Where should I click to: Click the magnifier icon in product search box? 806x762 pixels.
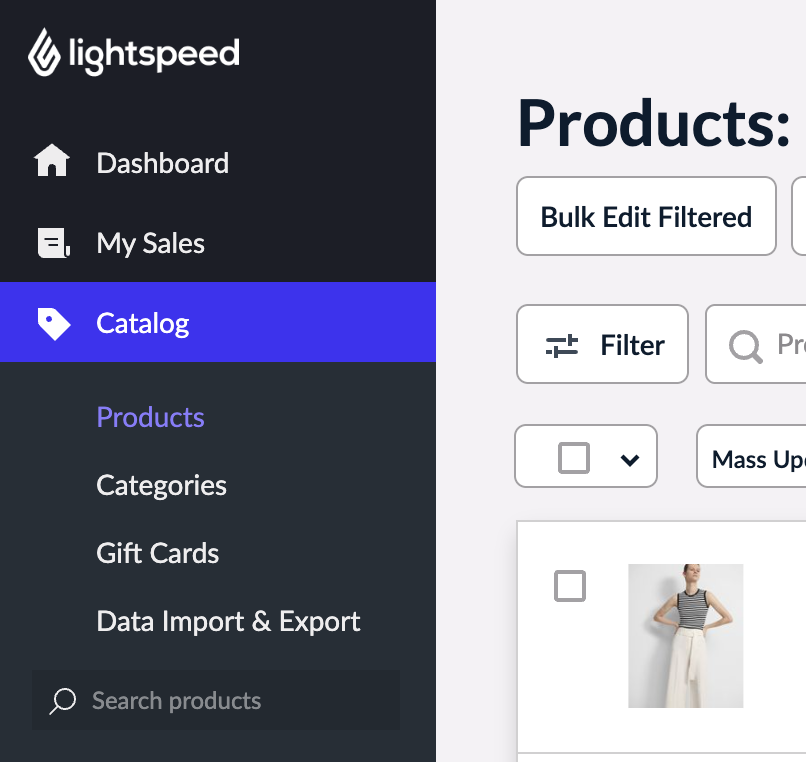745,347
